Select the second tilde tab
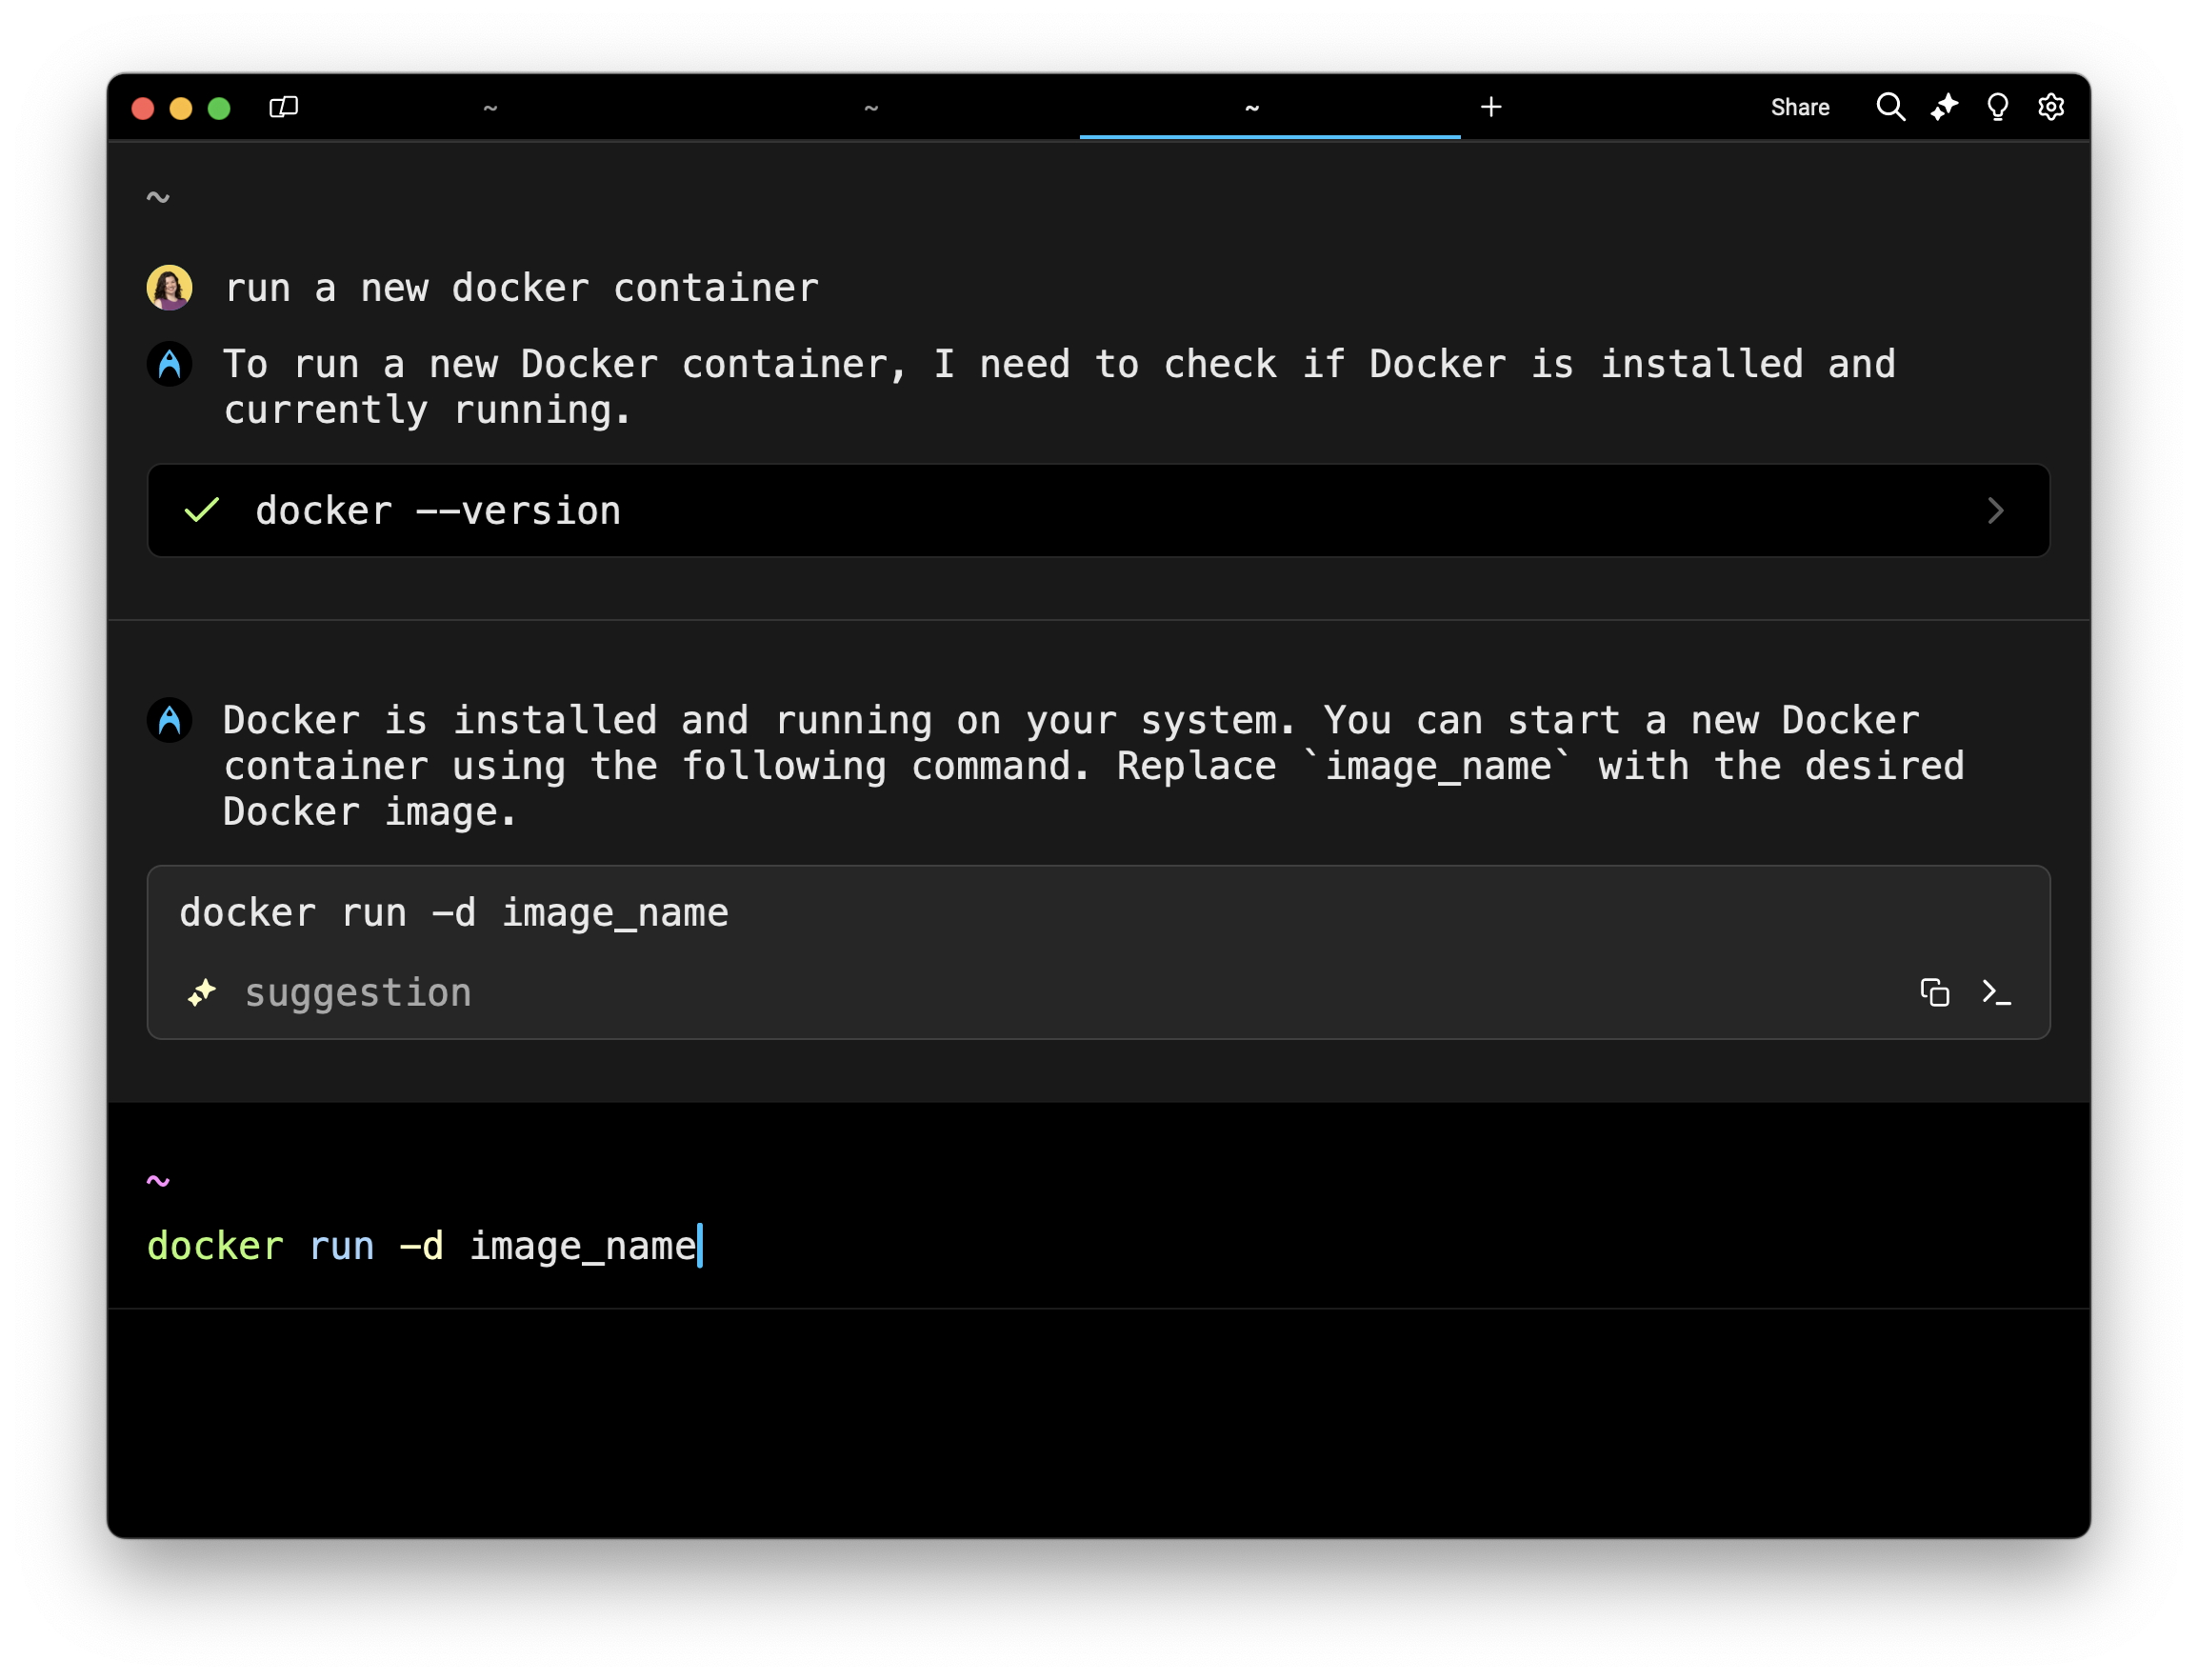This screenshot has width=2198, height=1680. [871, 107]
